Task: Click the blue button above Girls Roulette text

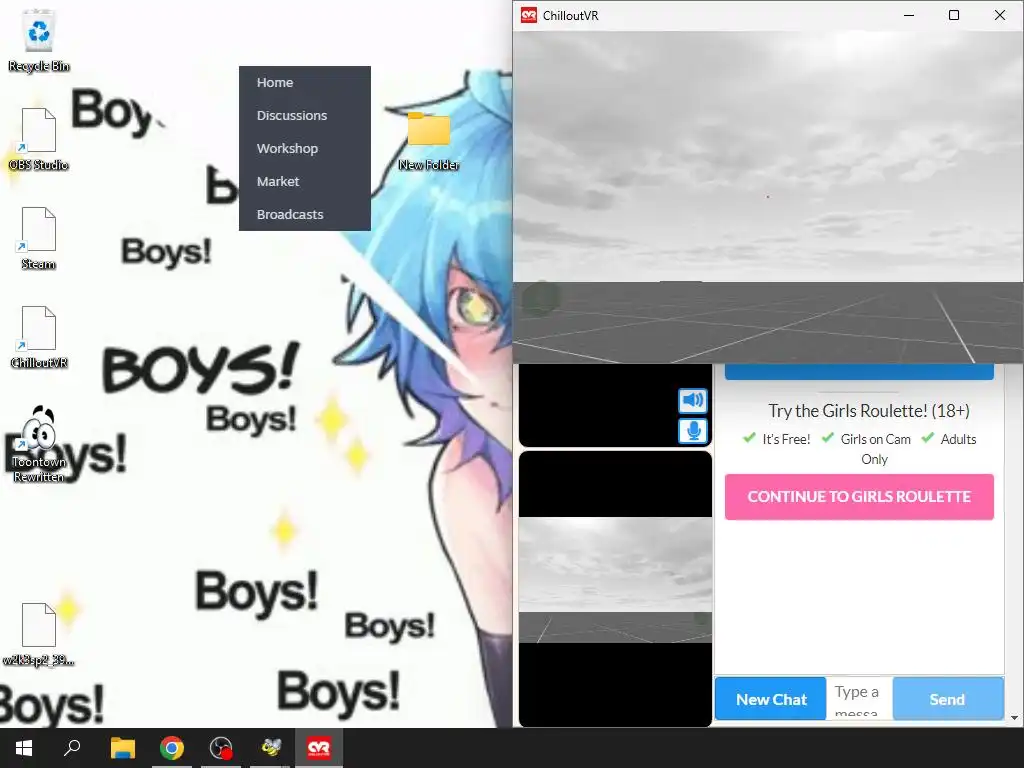Action: pyautogui.click(x=859, y=372)
